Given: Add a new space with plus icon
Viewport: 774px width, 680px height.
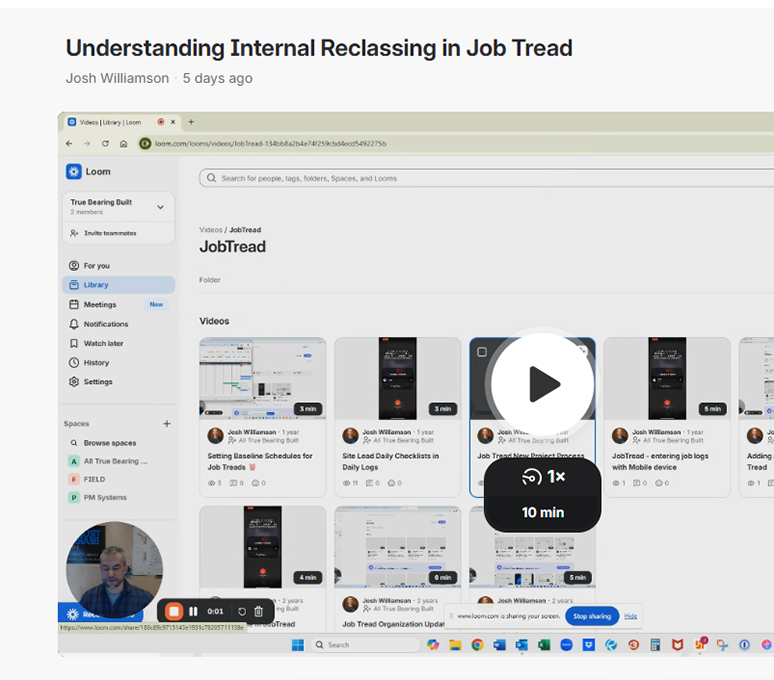Looking at the screenshot, I should point(167,424).
